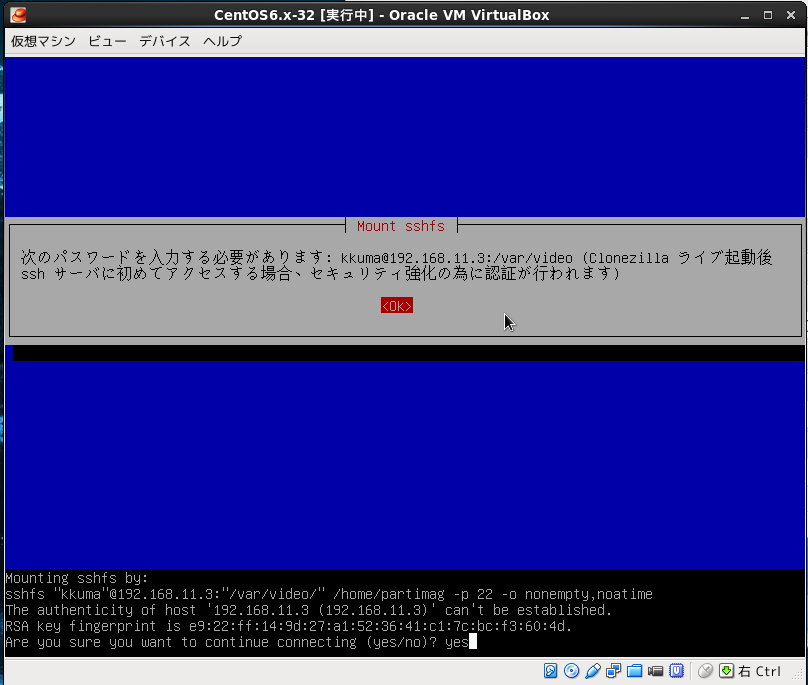
Task: Click the optical disc status icon
Action: (571, 670)
